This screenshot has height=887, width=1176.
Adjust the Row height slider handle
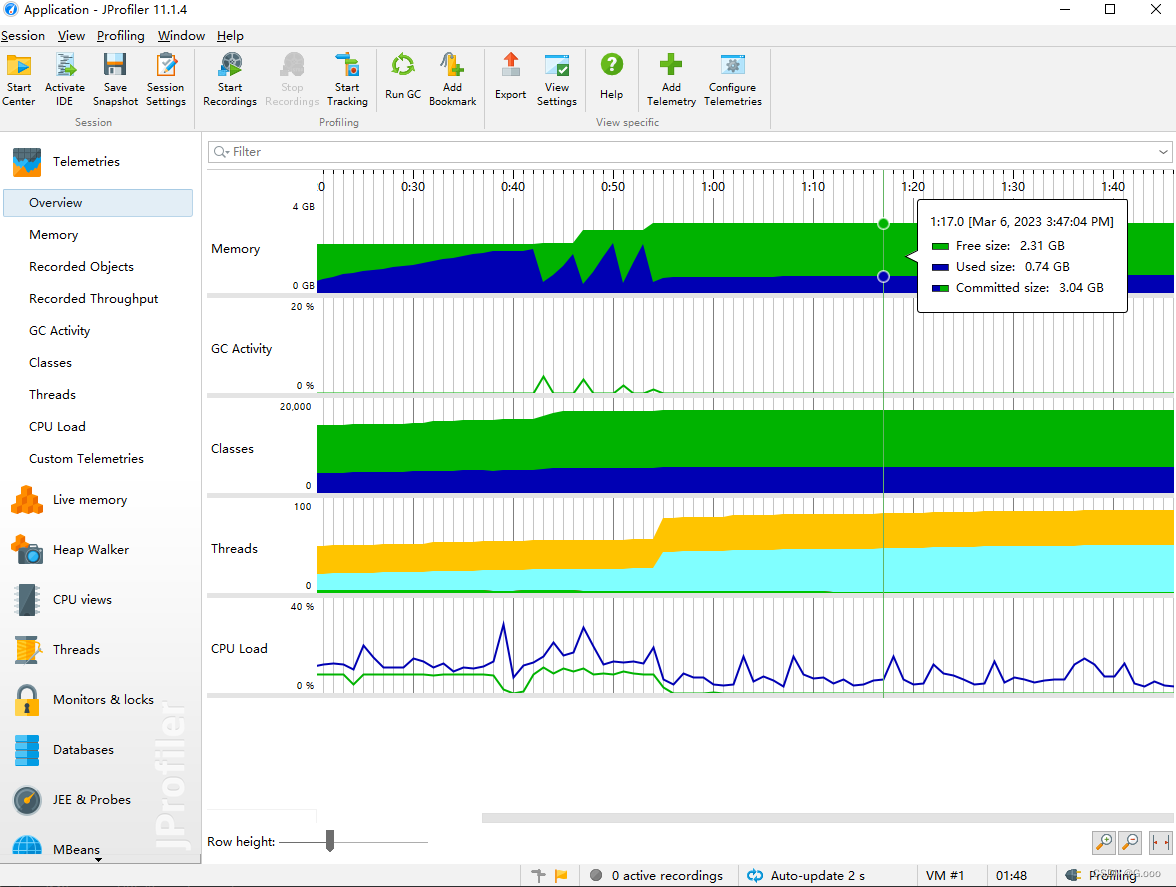330,841
